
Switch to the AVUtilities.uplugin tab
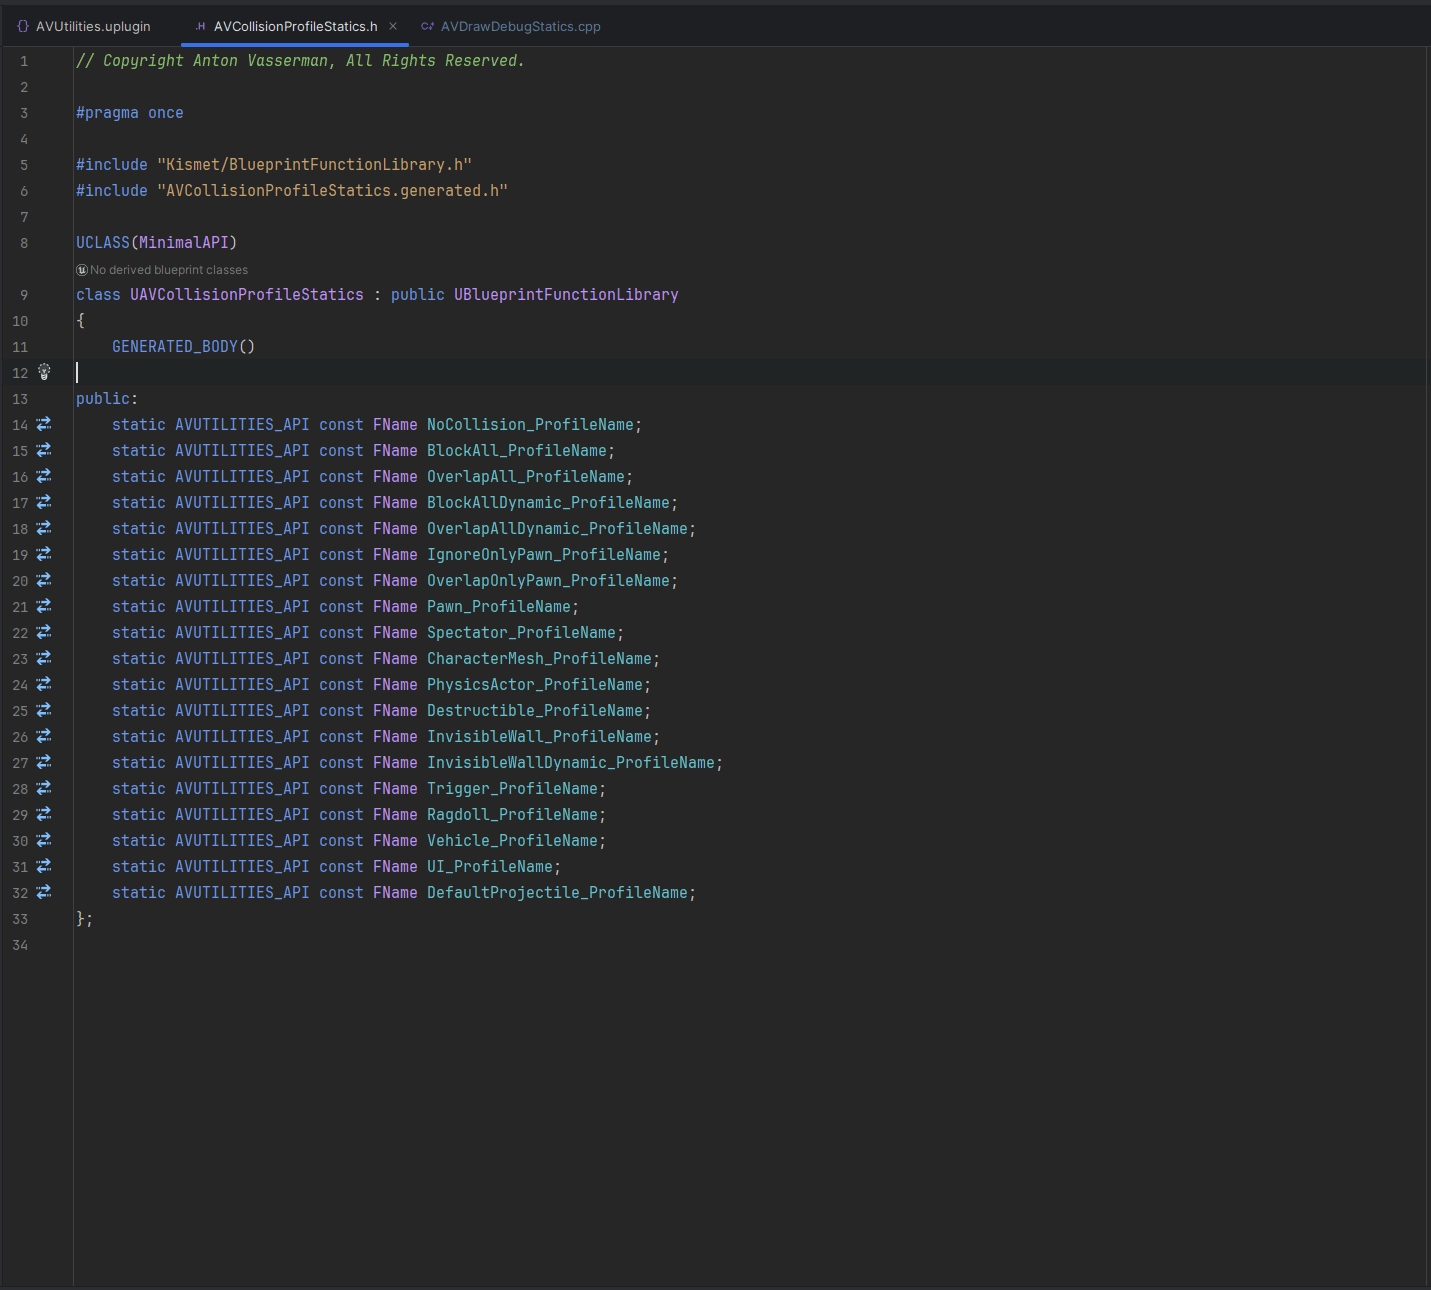(84, 27)
